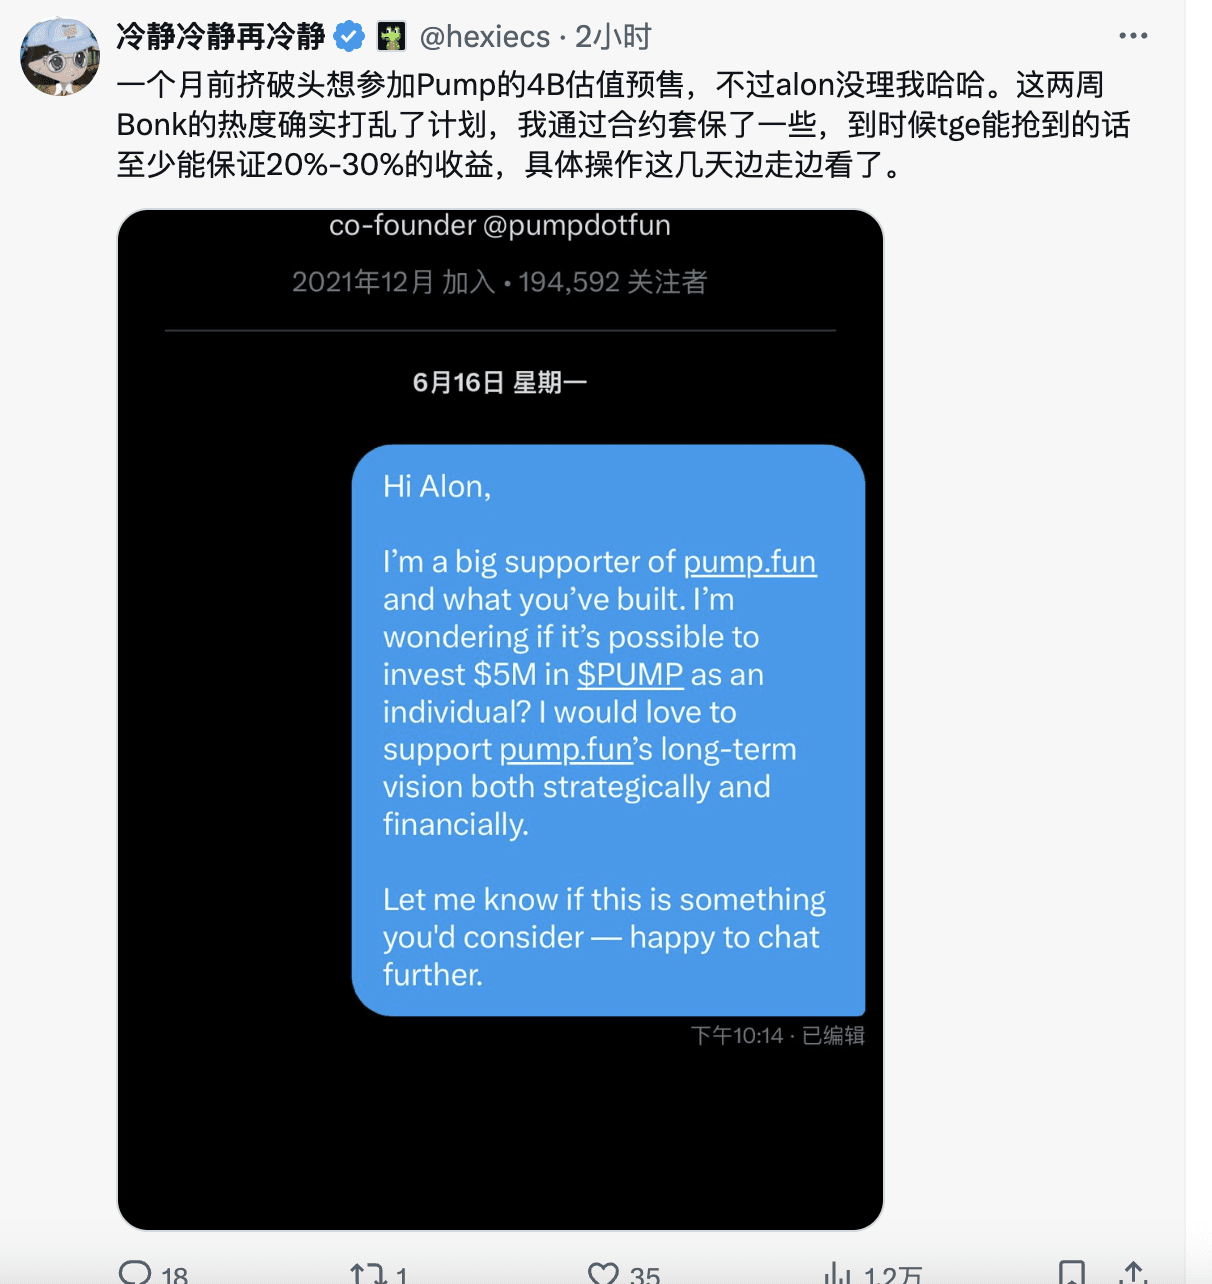Click the @pumpdotfun mention in the image
Image resolution: width=1212 pixels, height=1284 pixels.
click(x=577, y=225)
